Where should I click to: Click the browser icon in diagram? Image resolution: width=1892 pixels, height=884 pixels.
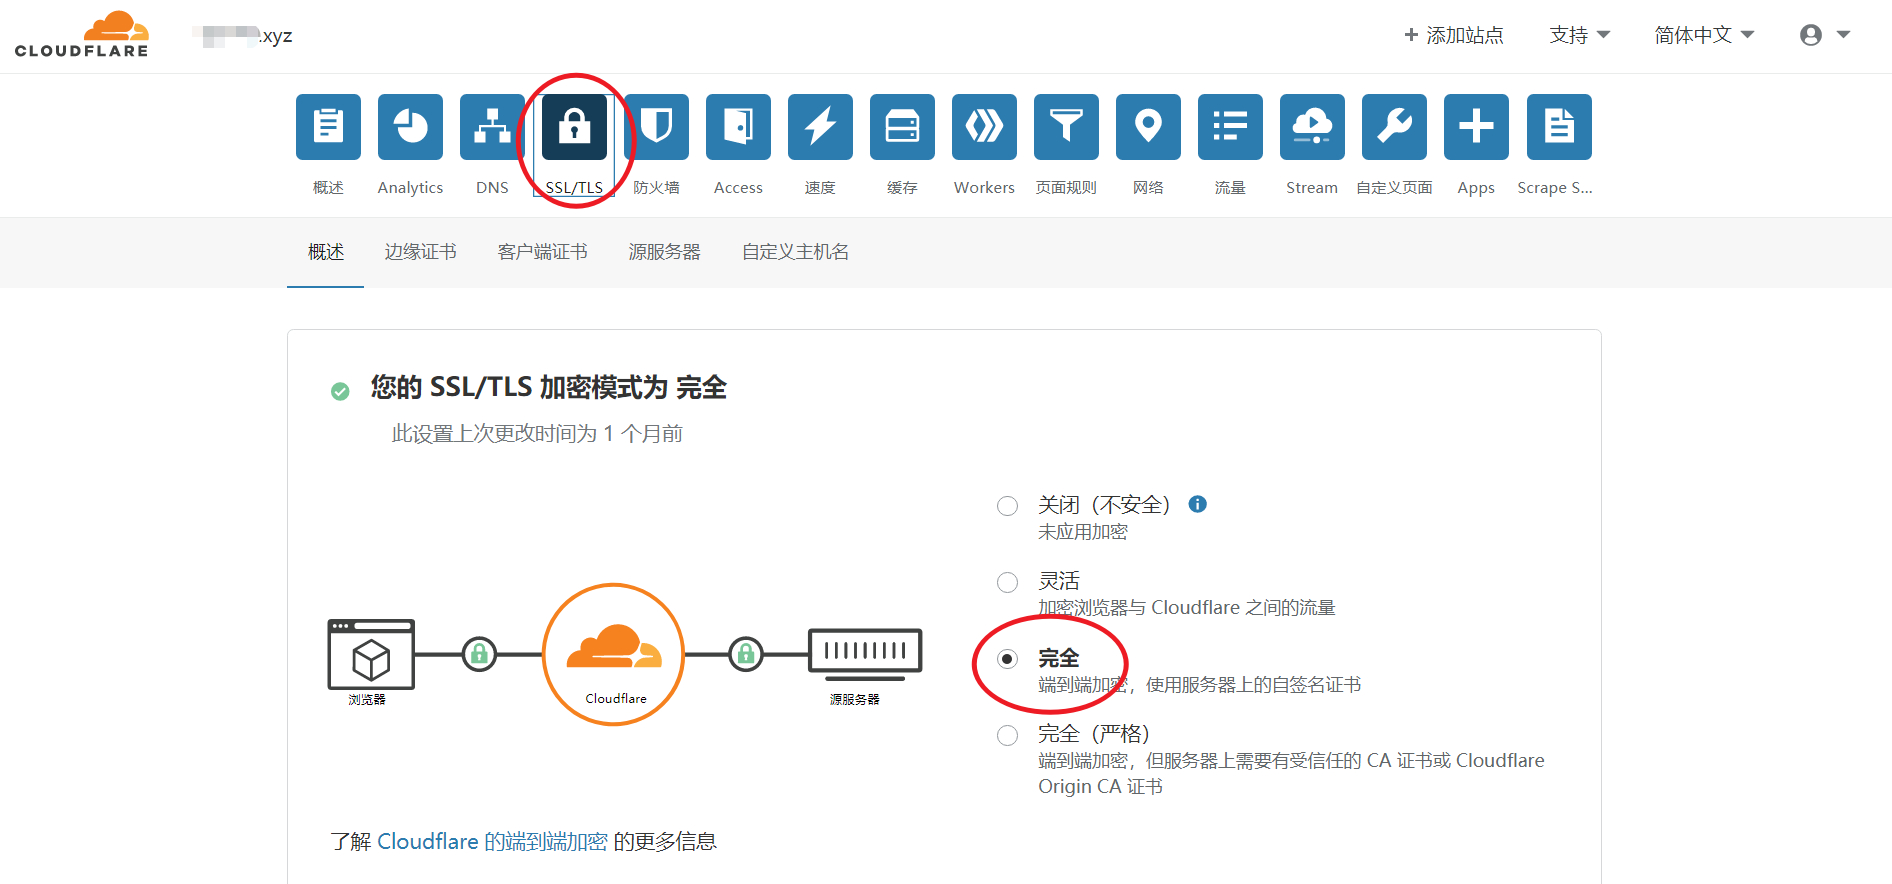point(371,654)
